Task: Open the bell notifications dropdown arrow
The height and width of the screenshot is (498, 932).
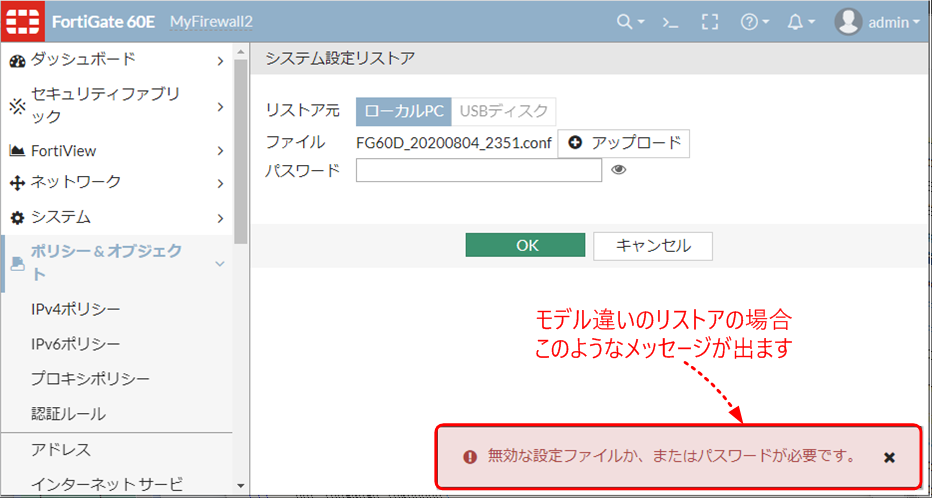Action: click(x=811, y=23)
